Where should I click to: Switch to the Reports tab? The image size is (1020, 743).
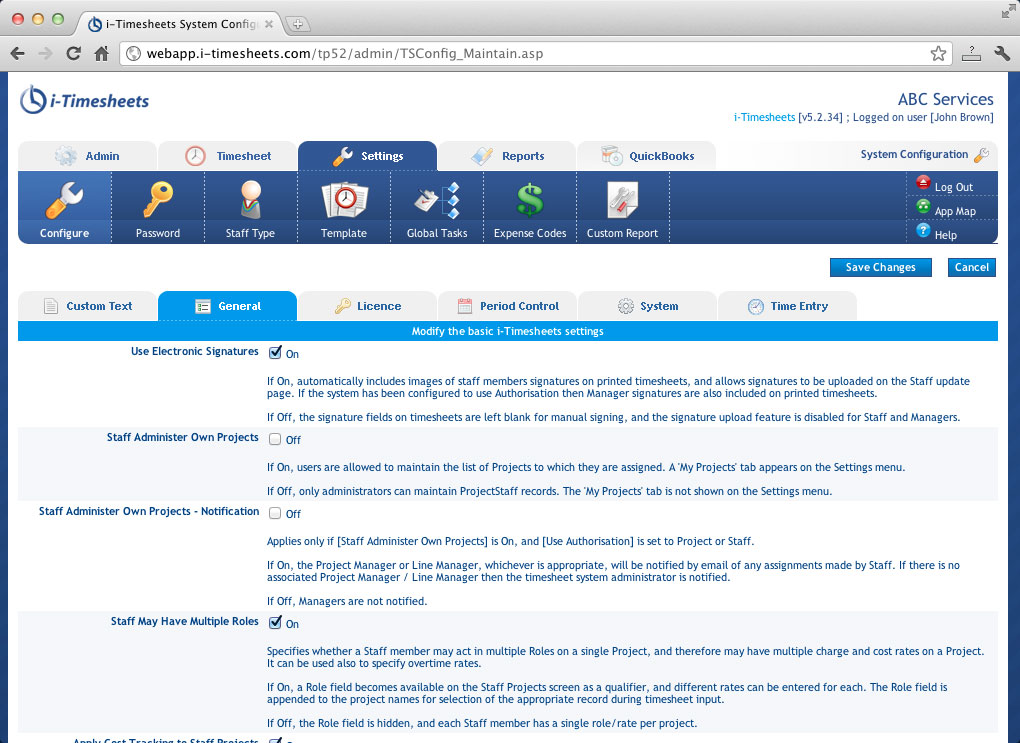point(507,156)
